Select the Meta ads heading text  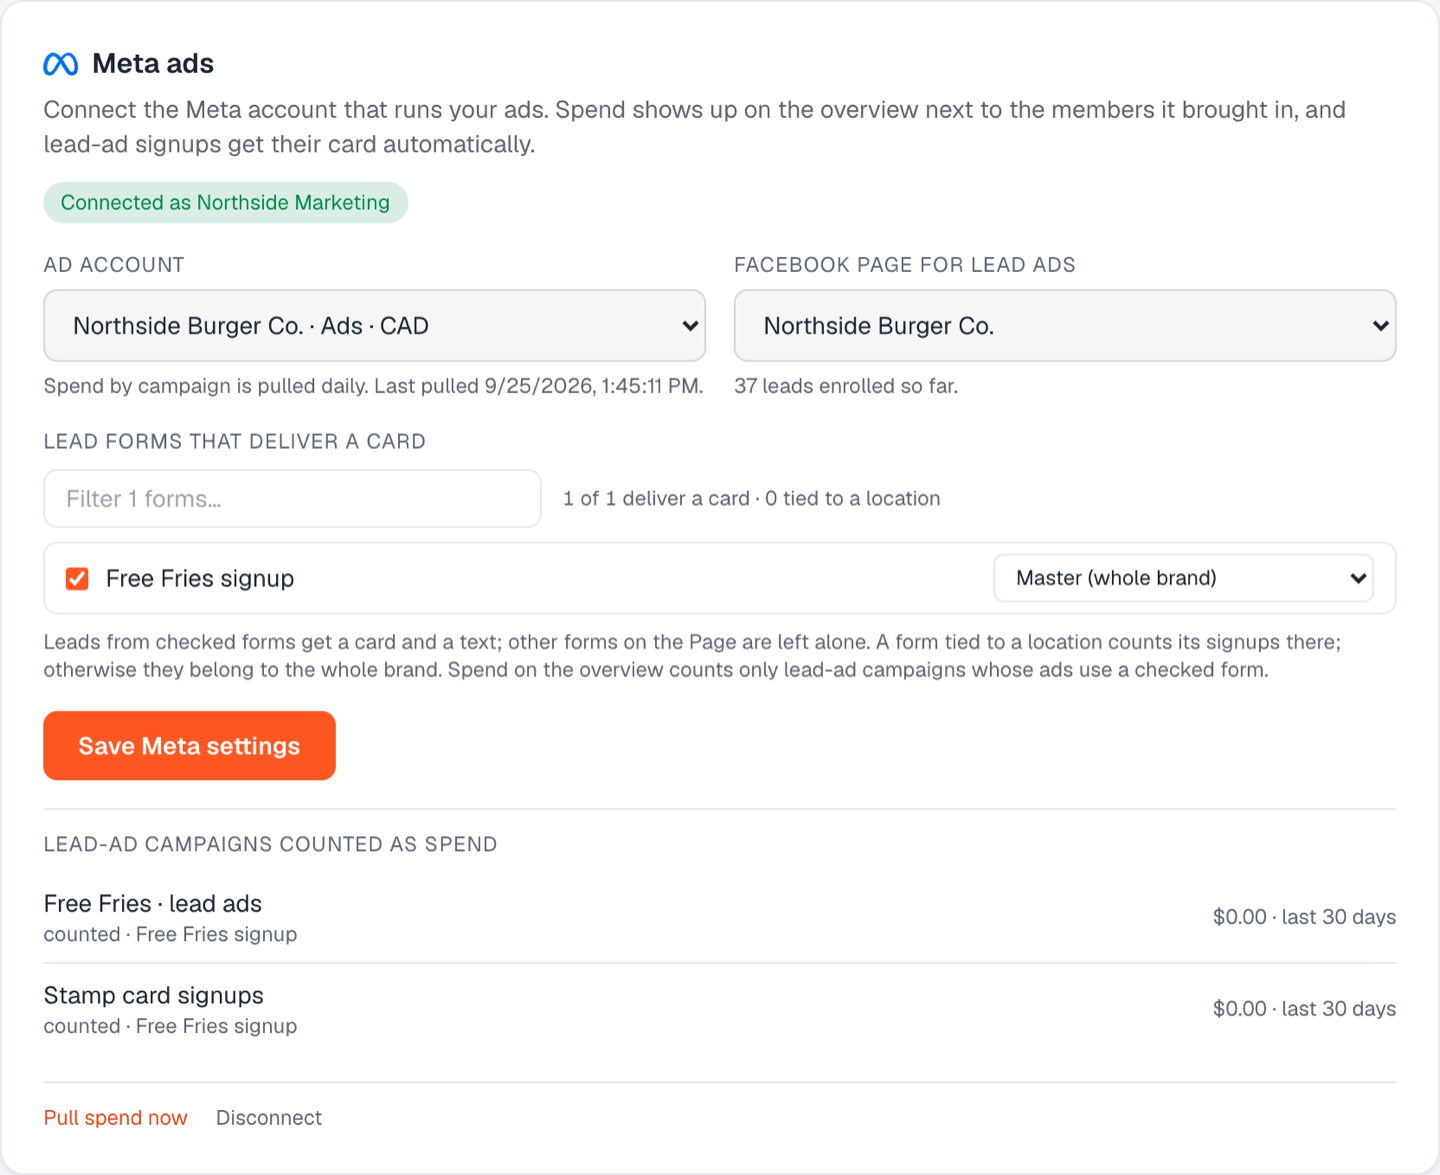(x=153, y=64)
